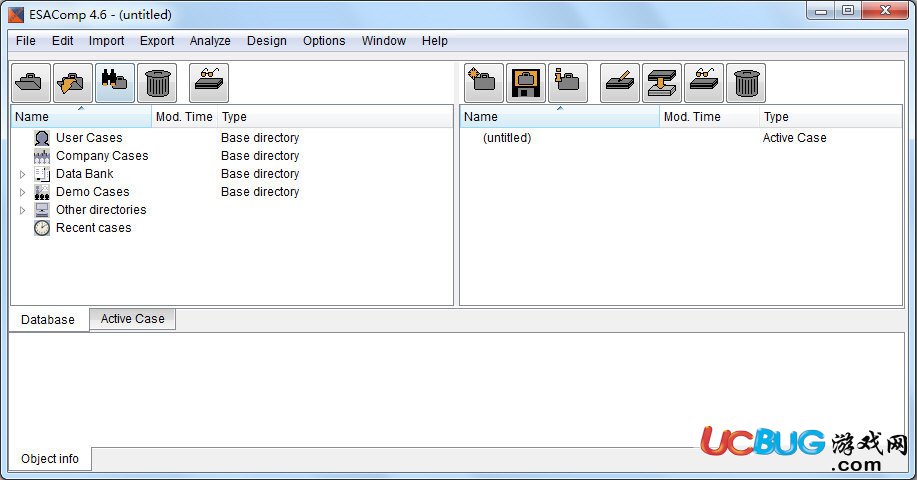917x480 pixels.
Task: Click the open case briefcase icon
Action: (30, 83)
